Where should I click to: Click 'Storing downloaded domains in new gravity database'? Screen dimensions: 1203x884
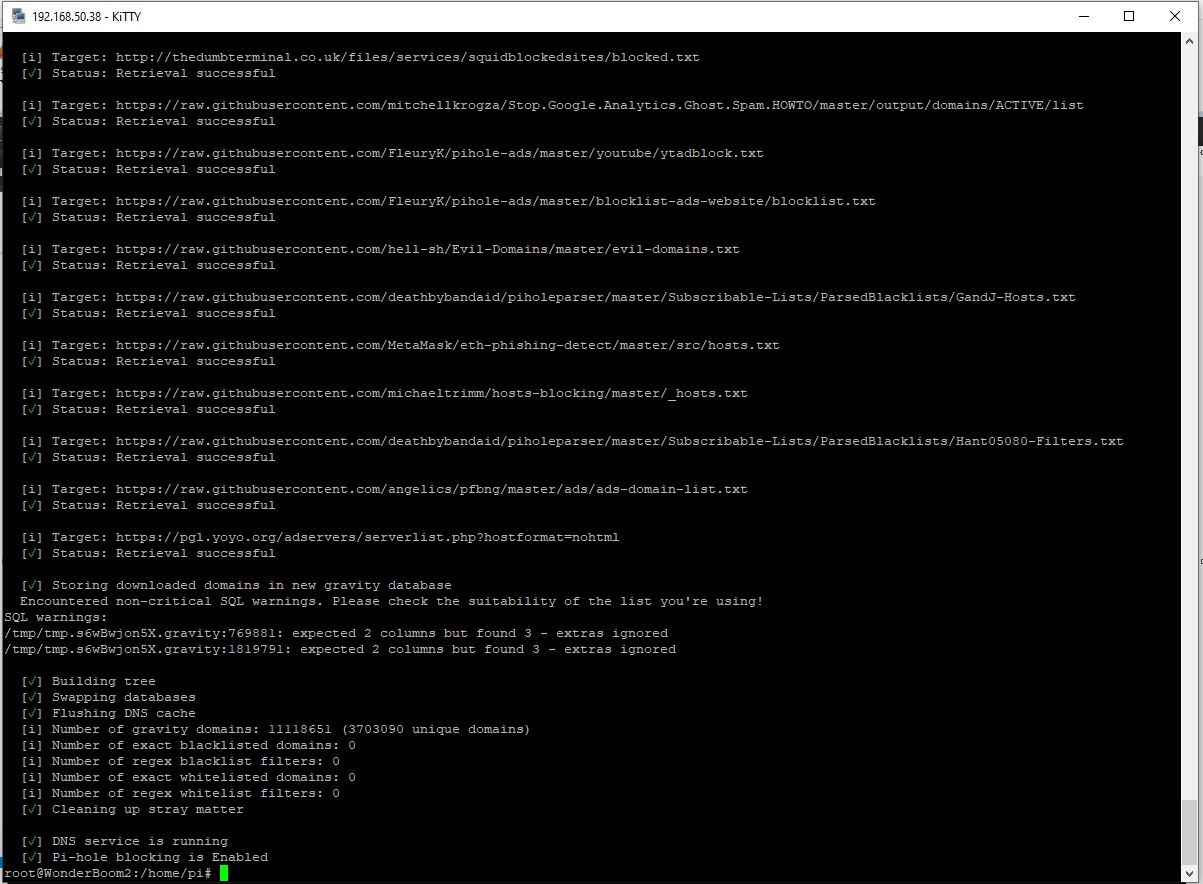(251, 585)
